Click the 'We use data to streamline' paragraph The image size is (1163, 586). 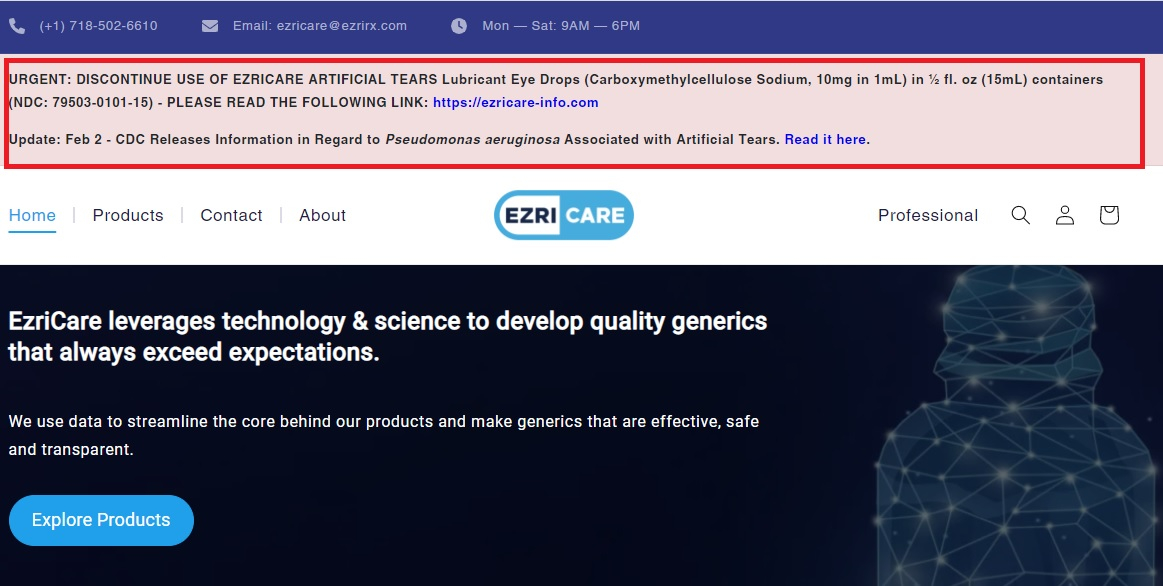(383, 435)
